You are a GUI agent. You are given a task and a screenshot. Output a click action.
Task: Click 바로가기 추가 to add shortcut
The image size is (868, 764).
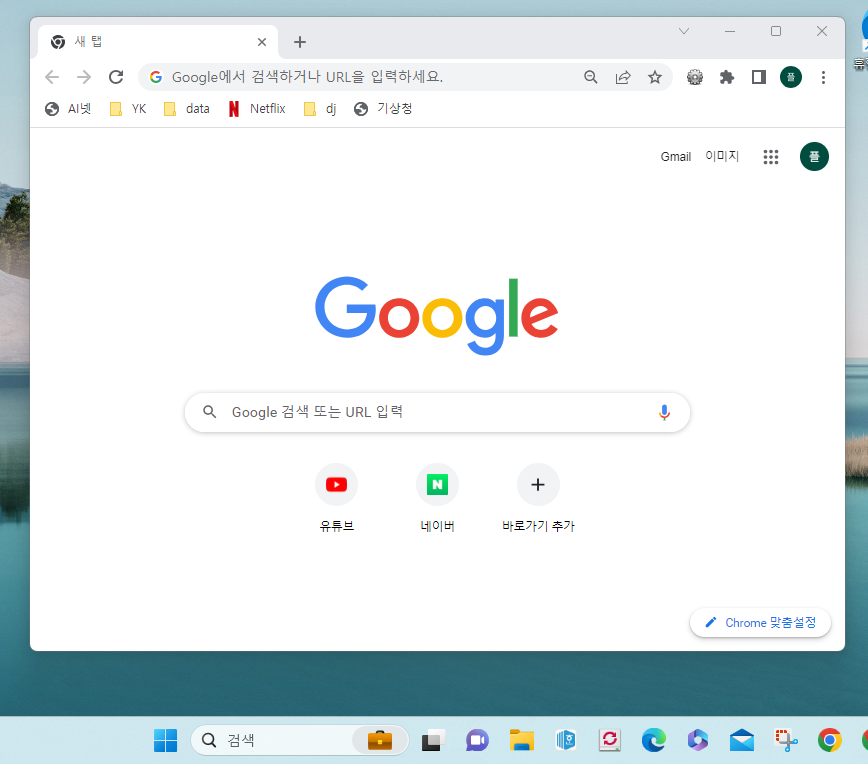click(x=538, y=498)
